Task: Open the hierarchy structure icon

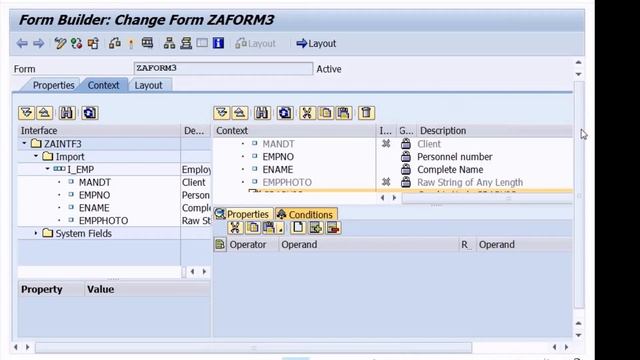Action: [169, 43]
